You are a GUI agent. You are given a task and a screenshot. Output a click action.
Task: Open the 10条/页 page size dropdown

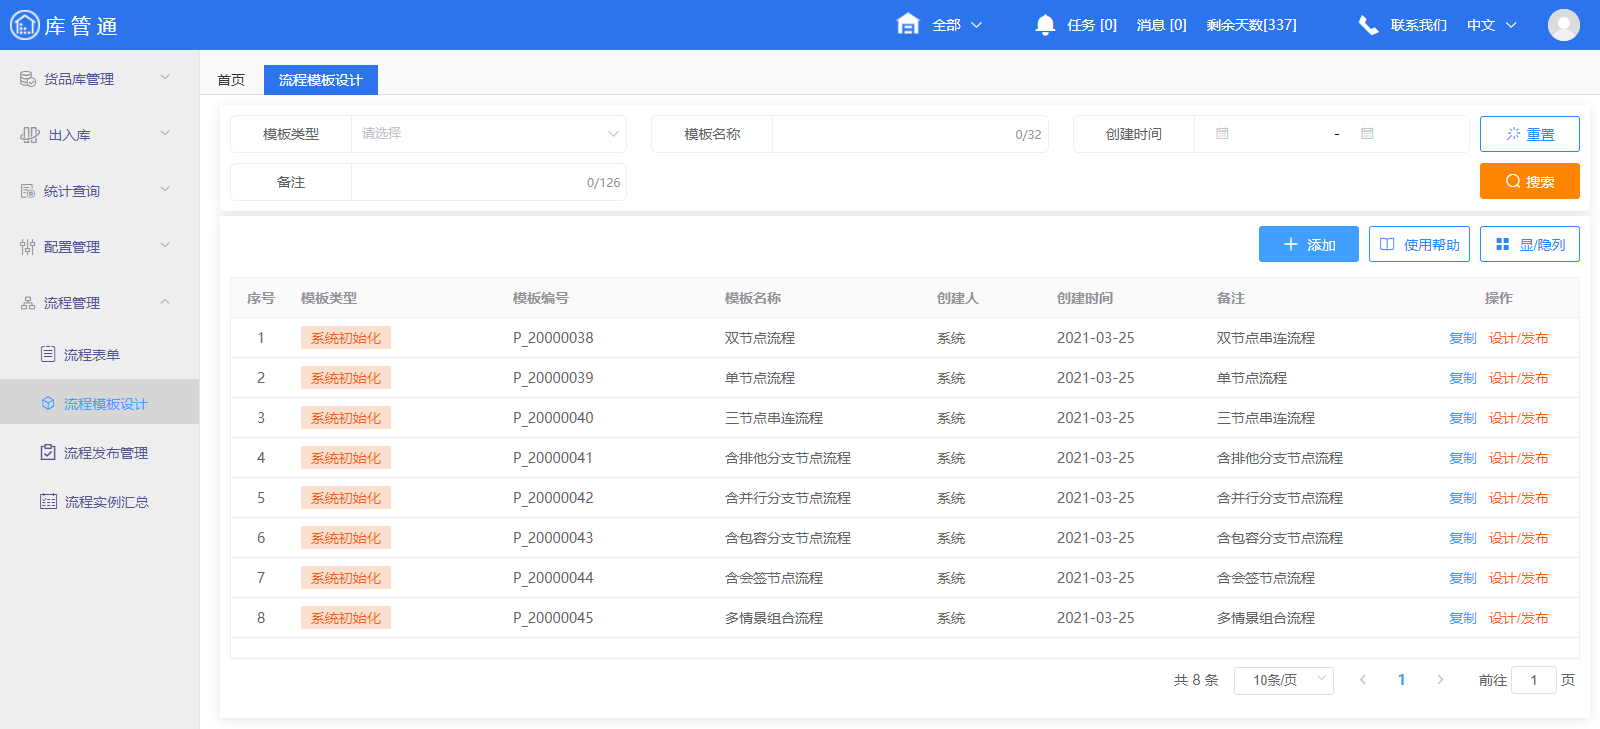point(1284,680)
